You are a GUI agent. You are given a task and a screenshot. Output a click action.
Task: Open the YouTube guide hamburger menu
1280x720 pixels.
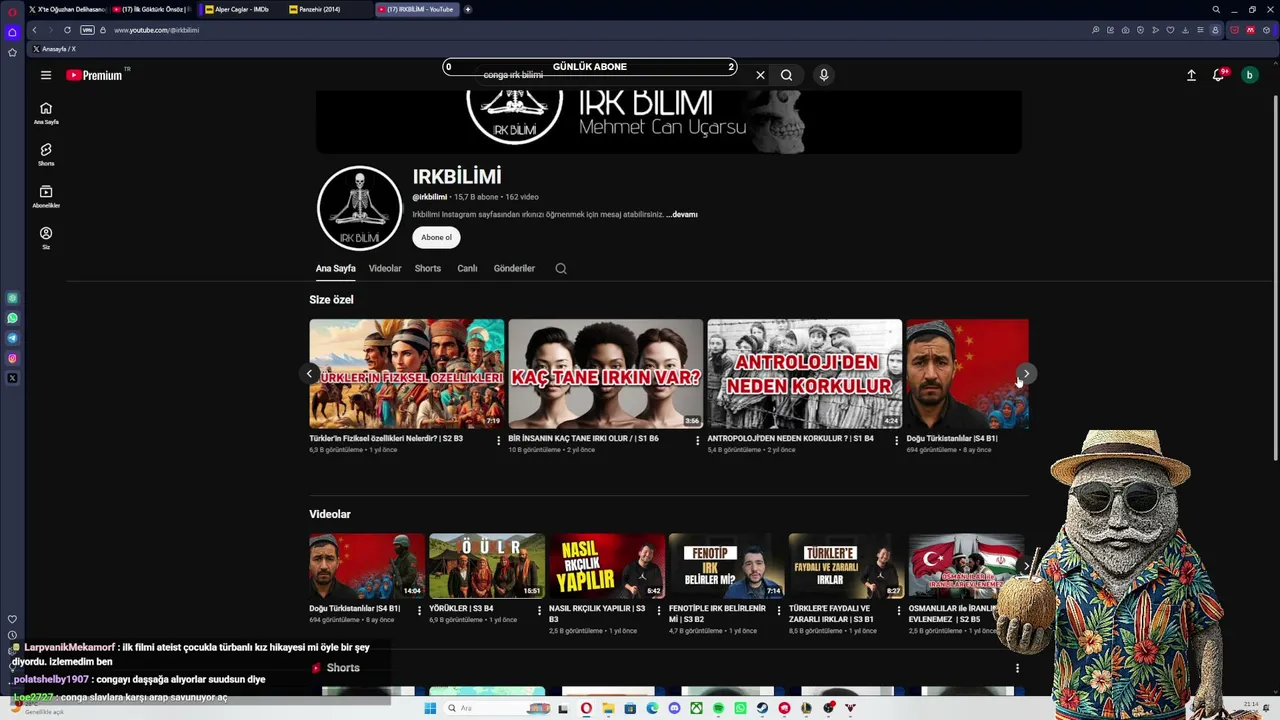coord(45,75)
